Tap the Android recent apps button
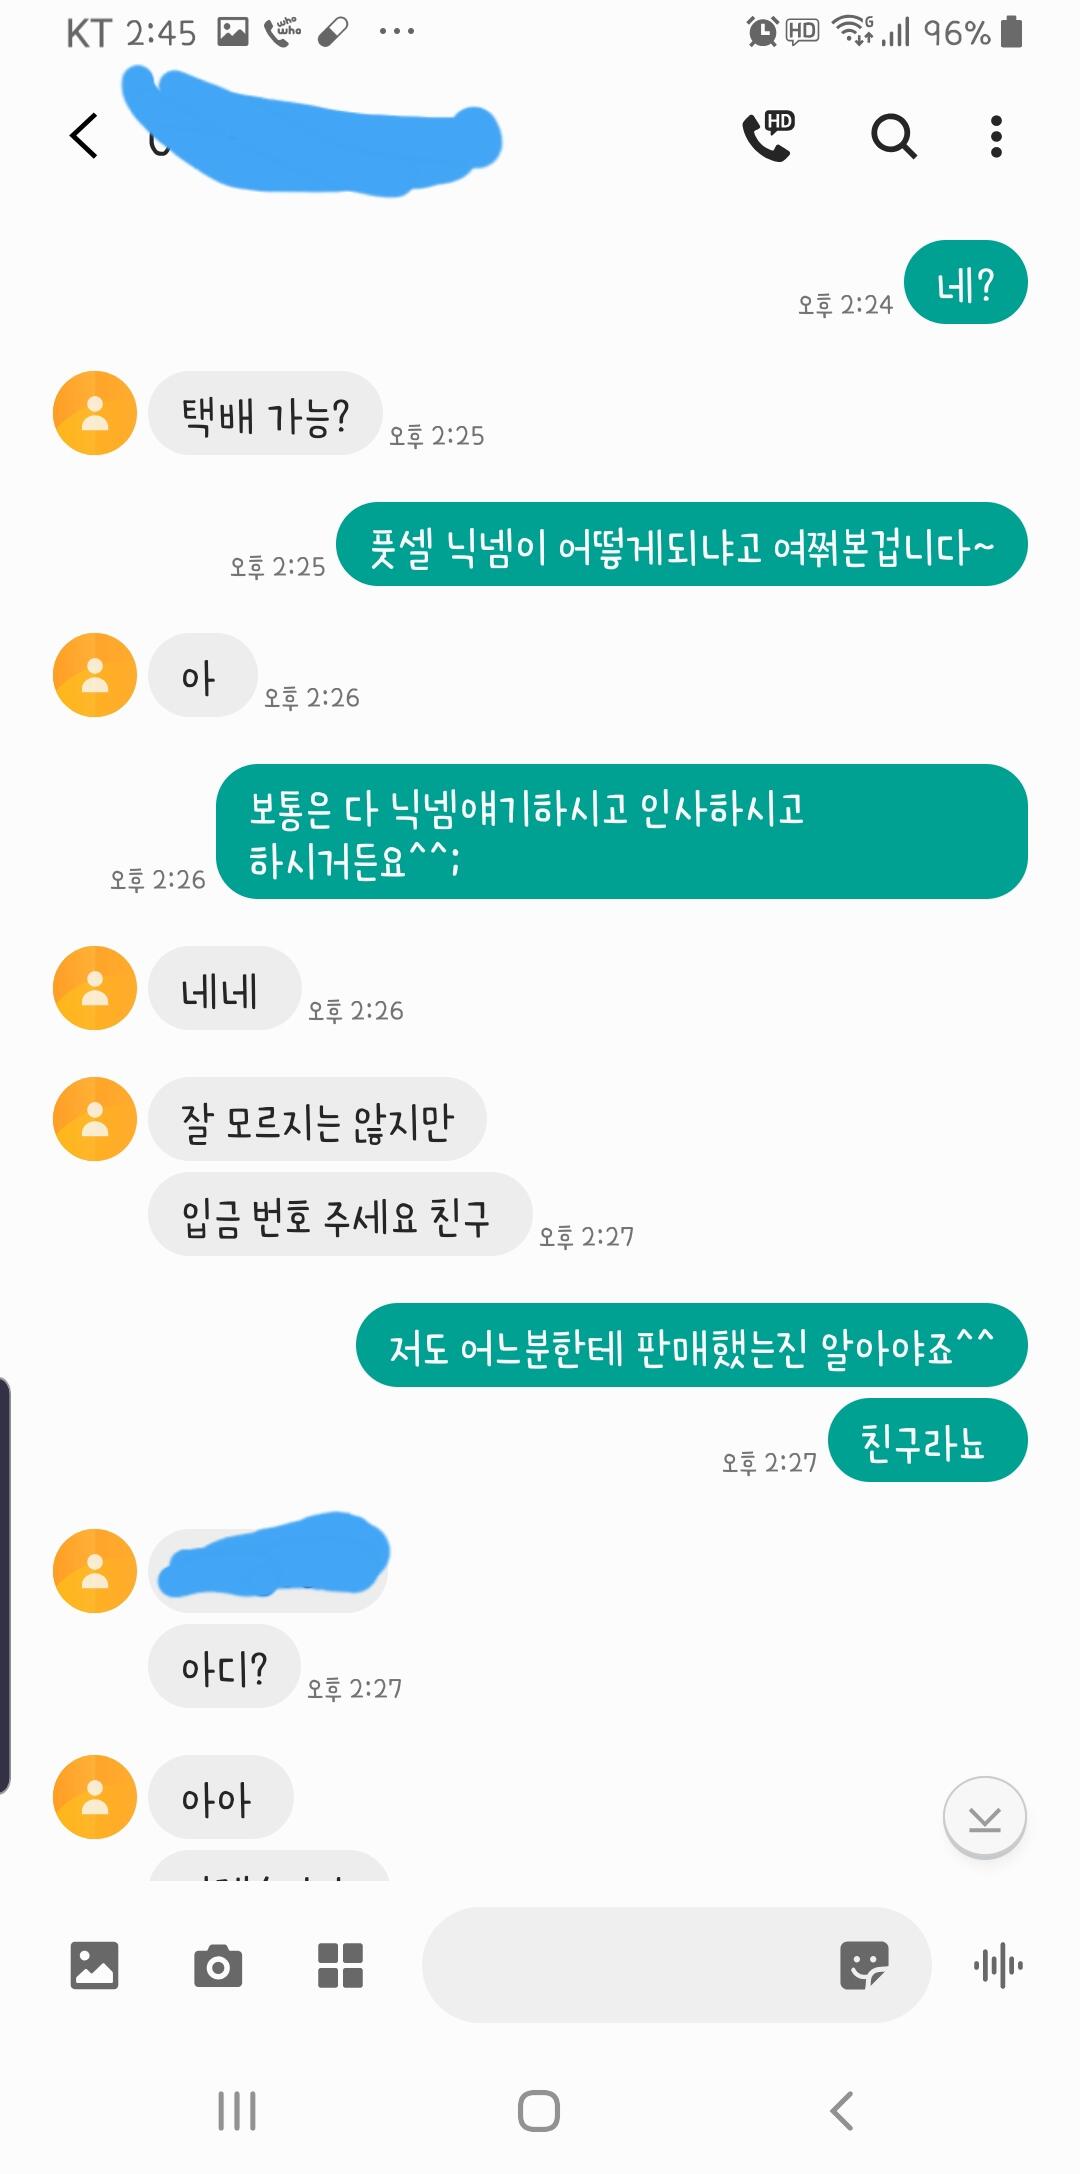This screenshot has height=2174, width=1080. [237, 2110]
